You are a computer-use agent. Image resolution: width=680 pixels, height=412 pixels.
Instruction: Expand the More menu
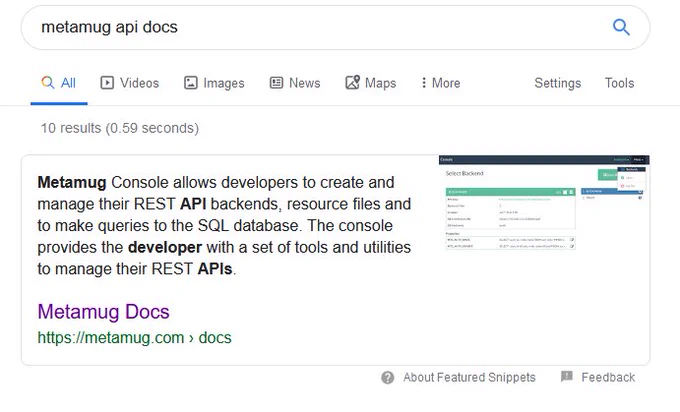441,83
